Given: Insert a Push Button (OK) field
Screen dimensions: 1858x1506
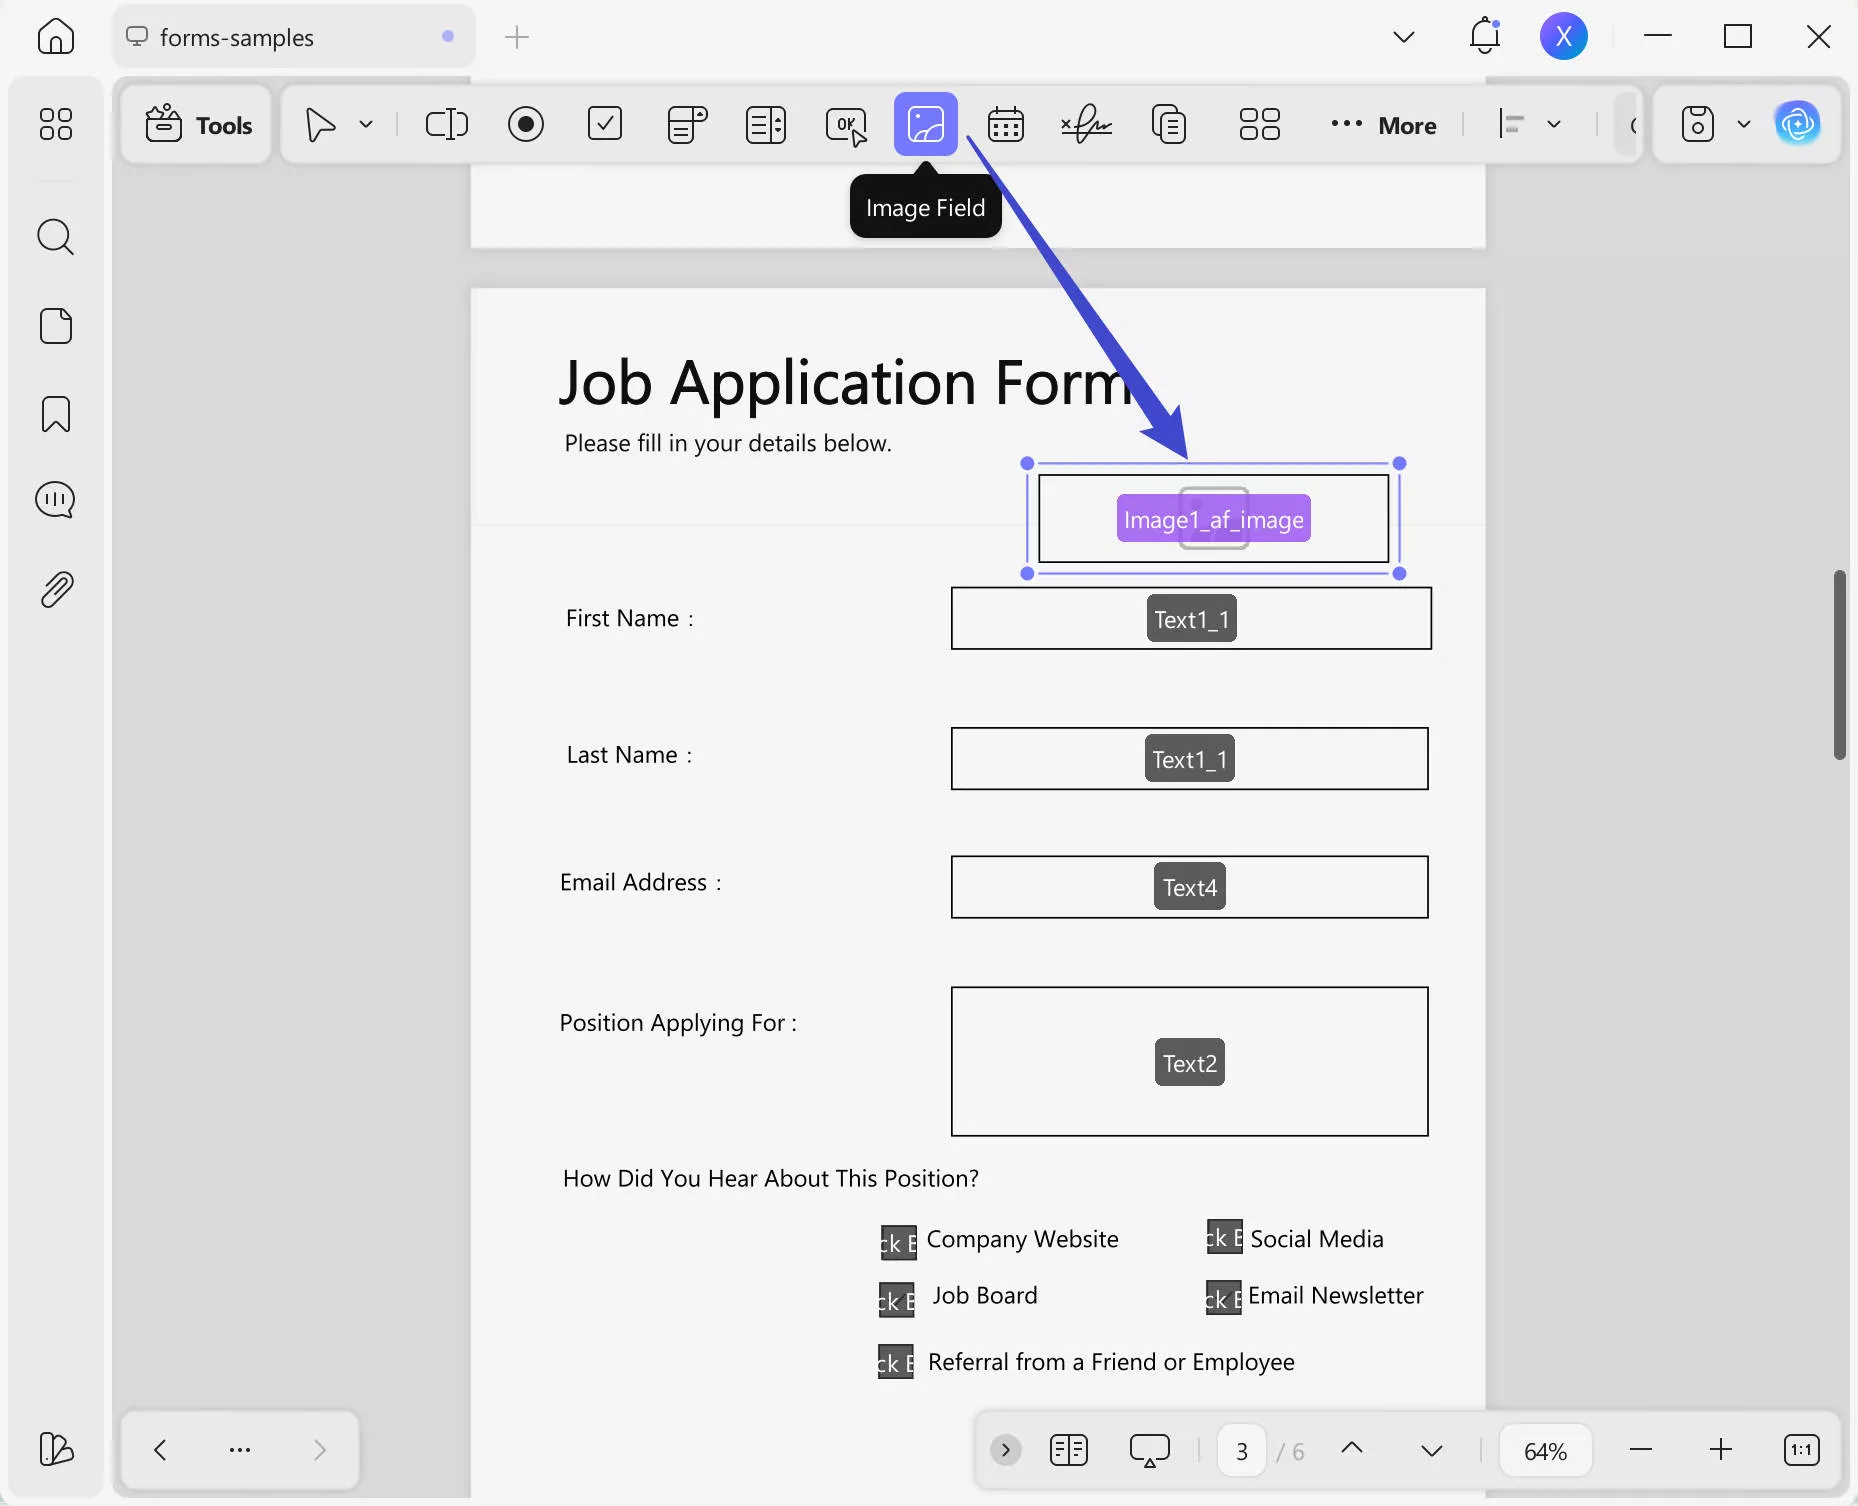Looking at the screenshot, I should click(x=846, y=124).
